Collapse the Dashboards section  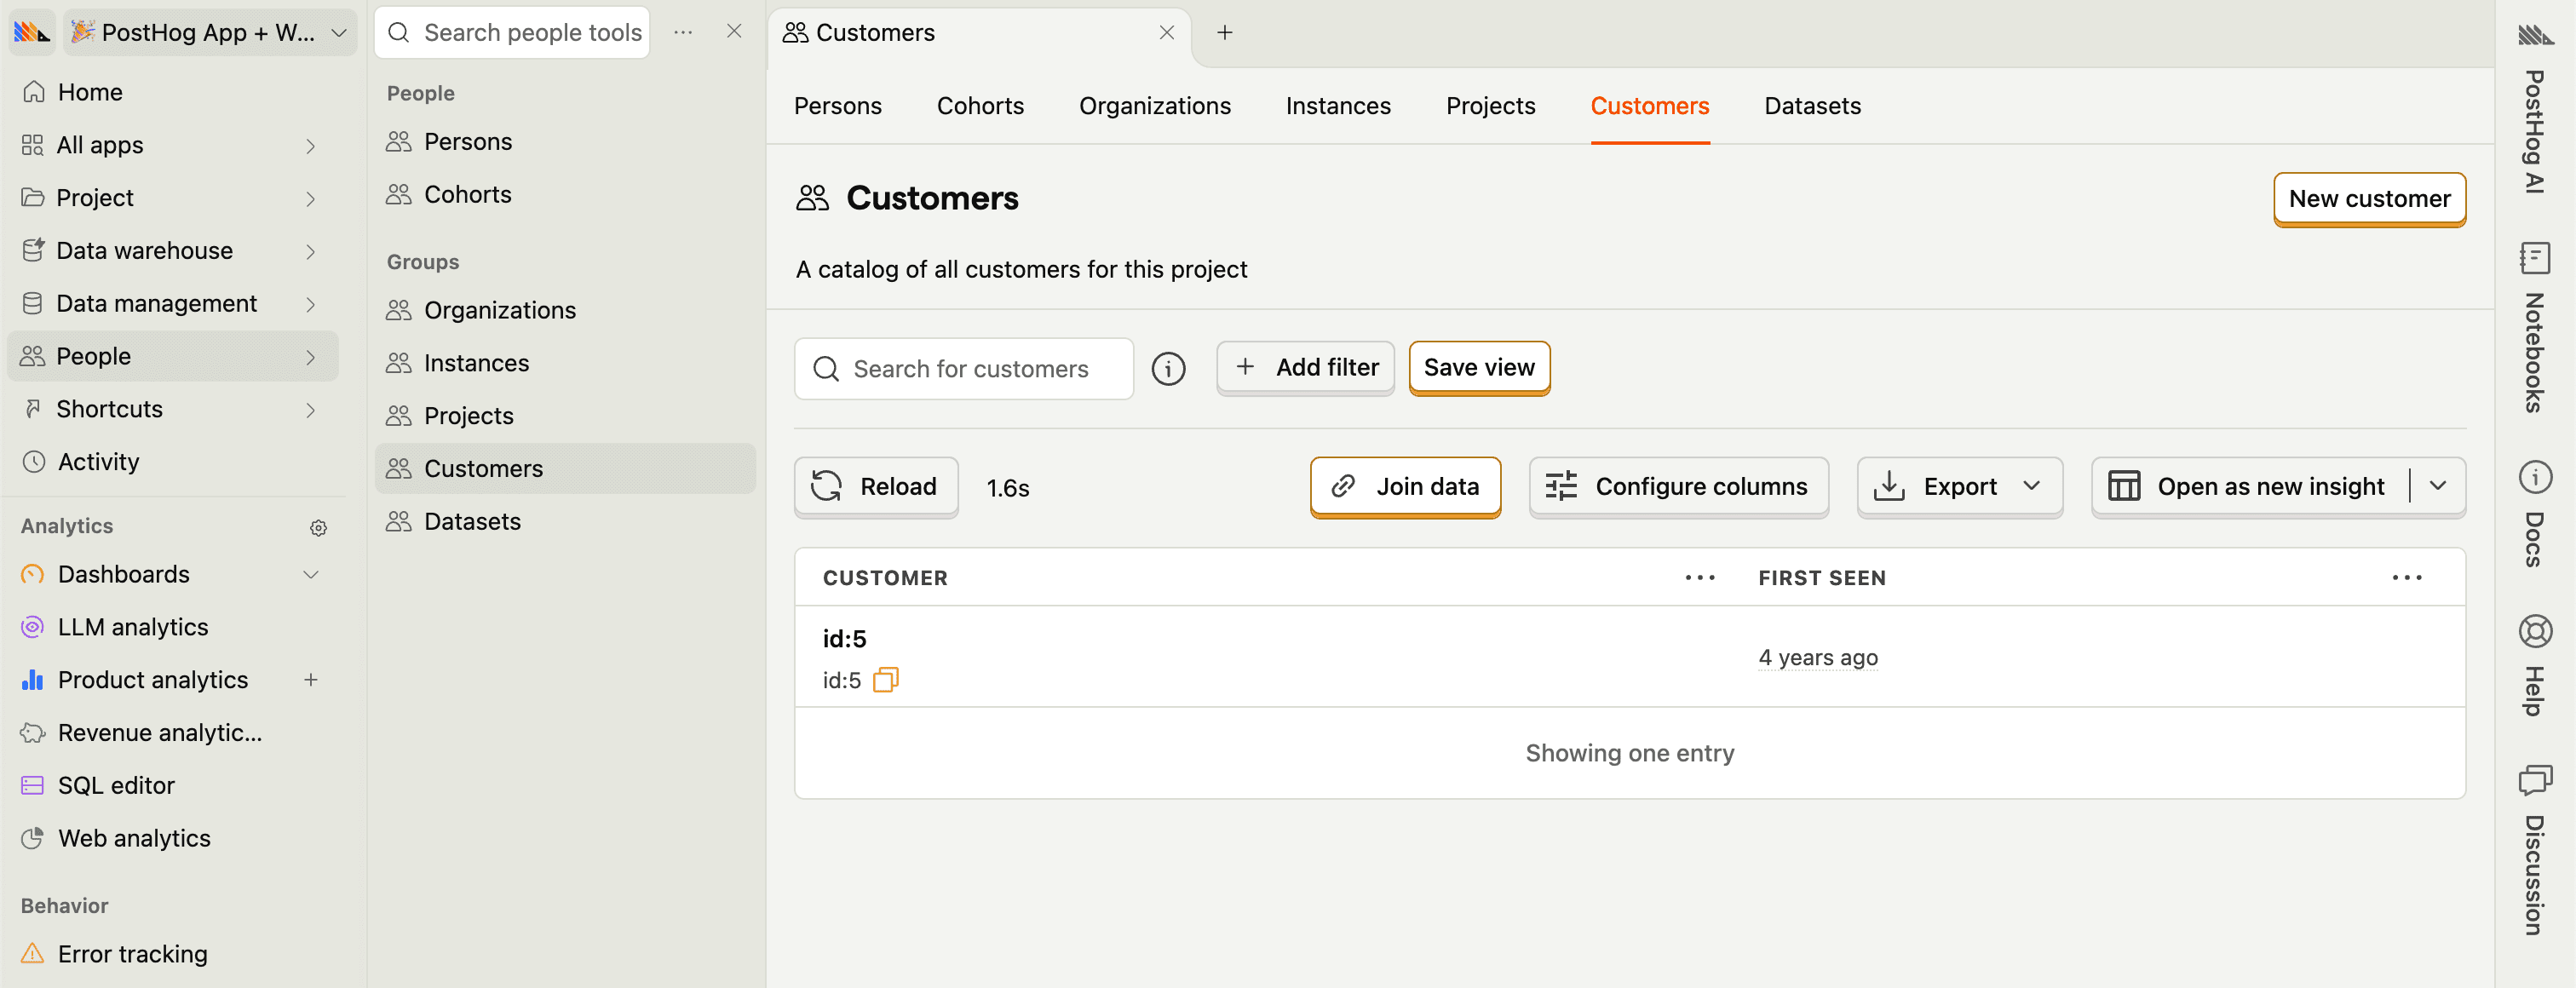coord(311,575)
